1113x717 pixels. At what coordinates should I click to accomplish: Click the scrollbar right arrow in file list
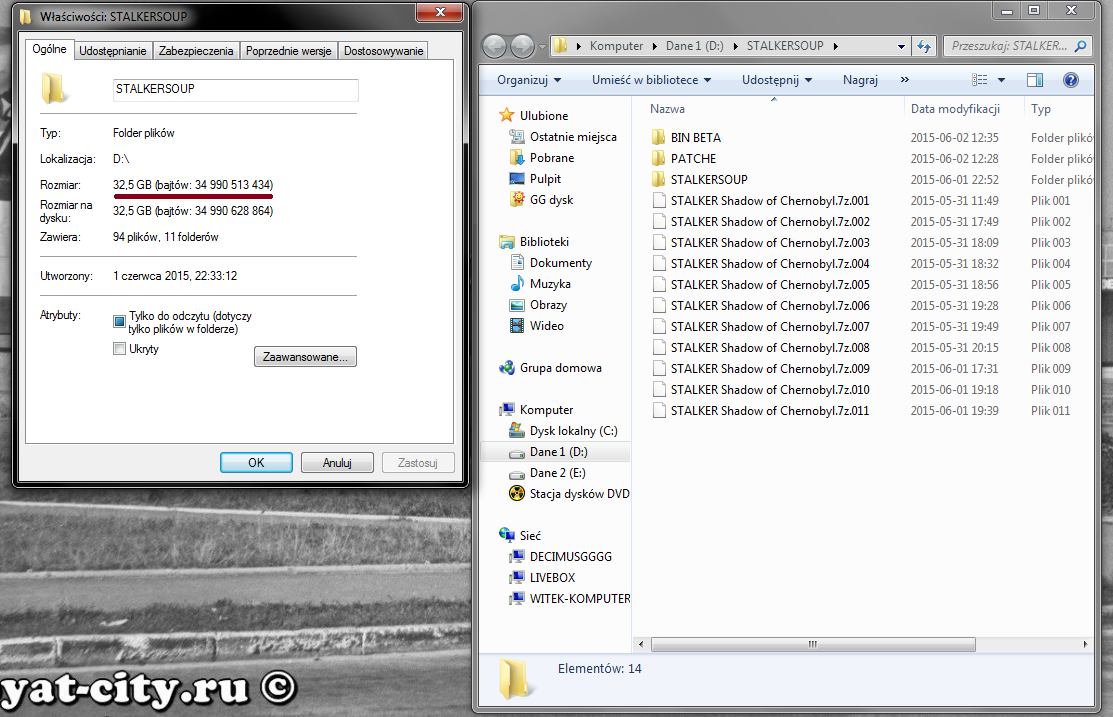[x=1085, y=645]
